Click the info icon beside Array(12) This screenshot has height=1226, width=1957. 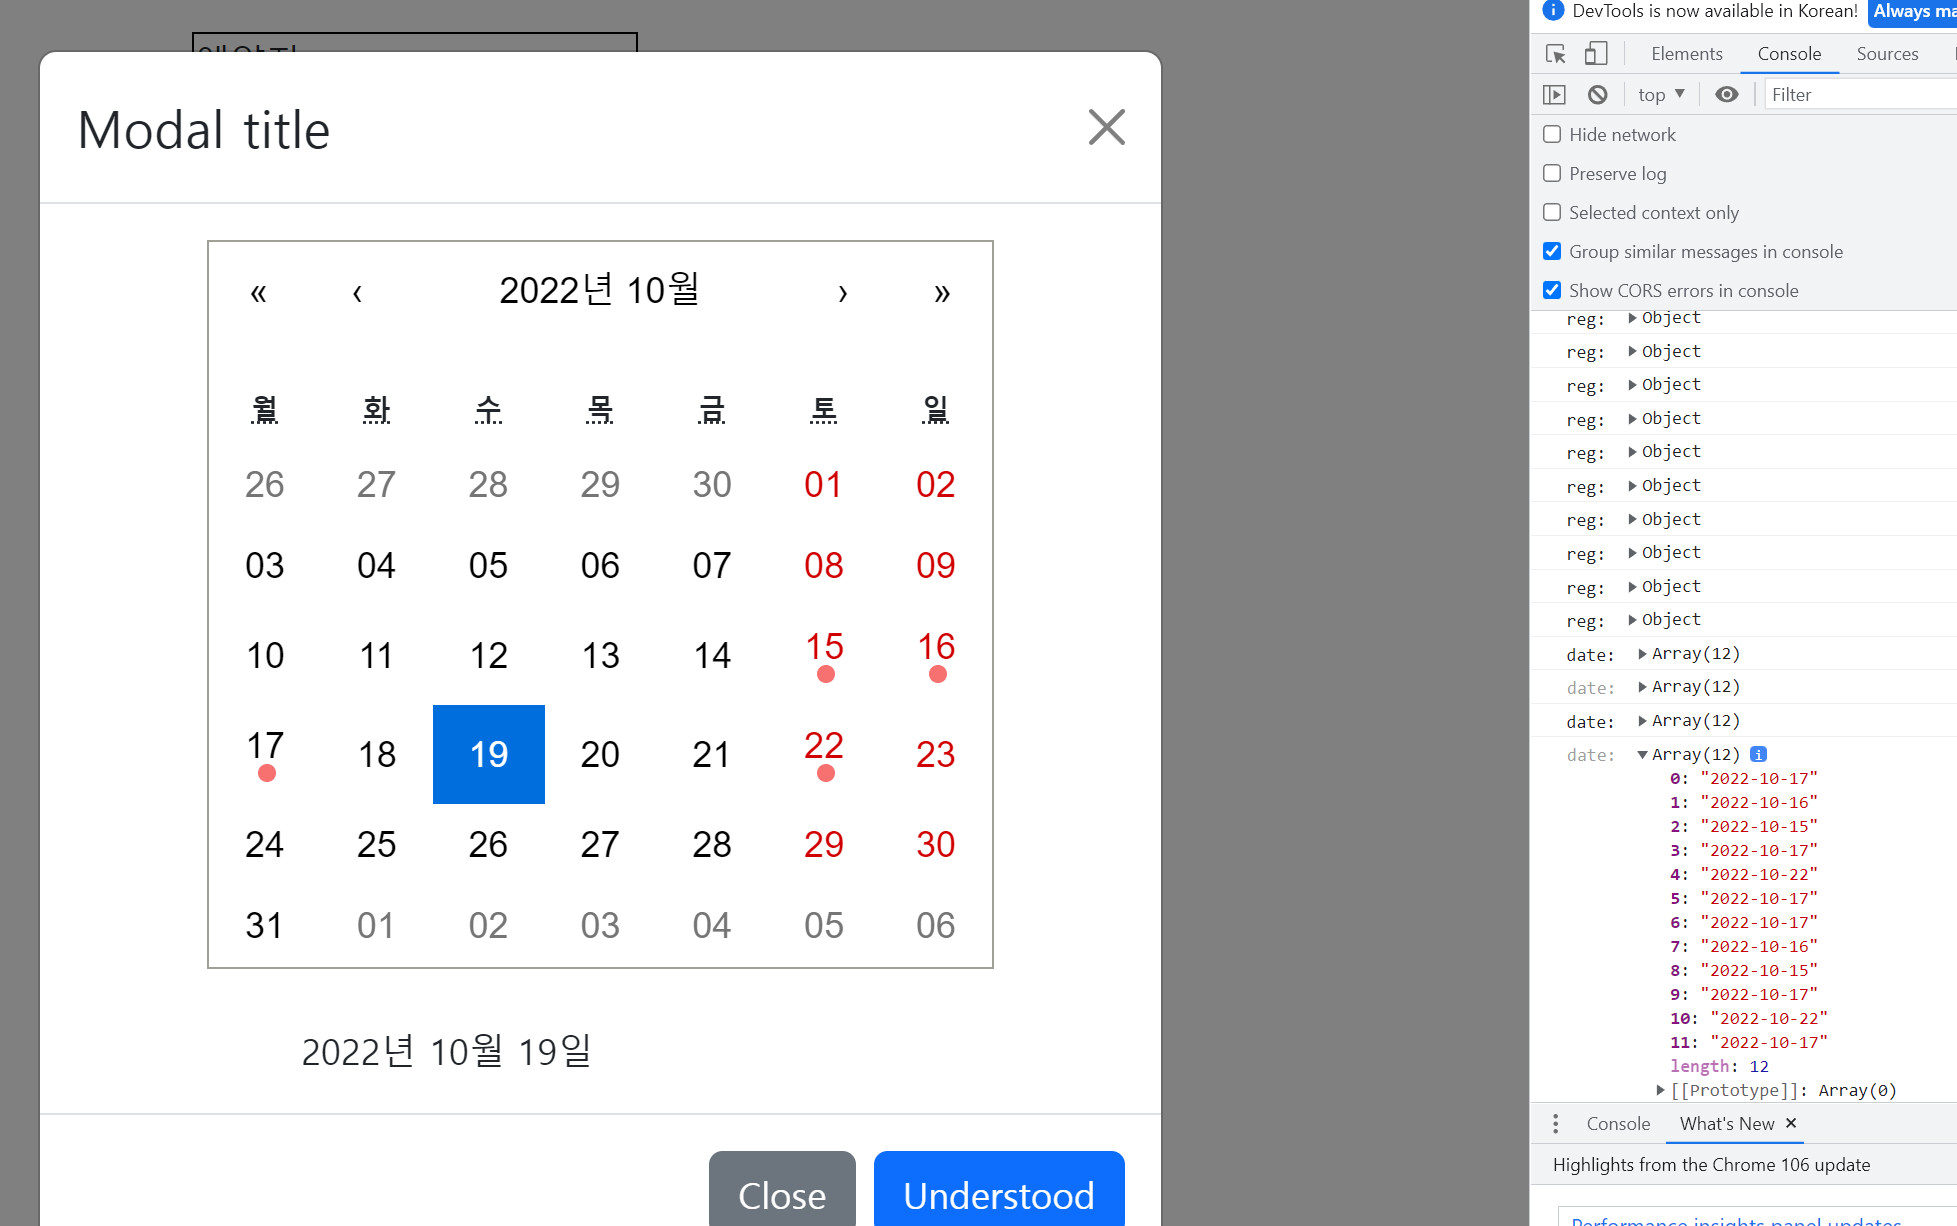pos(1758,754)
